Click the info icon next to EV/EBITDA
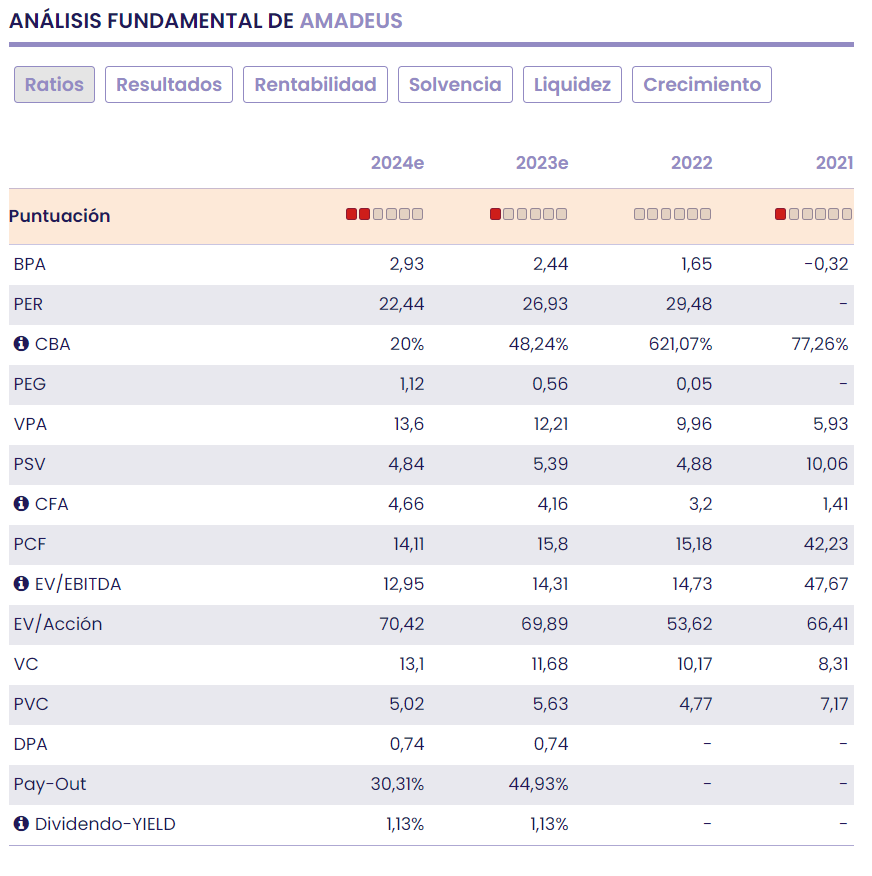The height and width of the screenshot is (876, 872). [x=21, y=584]
